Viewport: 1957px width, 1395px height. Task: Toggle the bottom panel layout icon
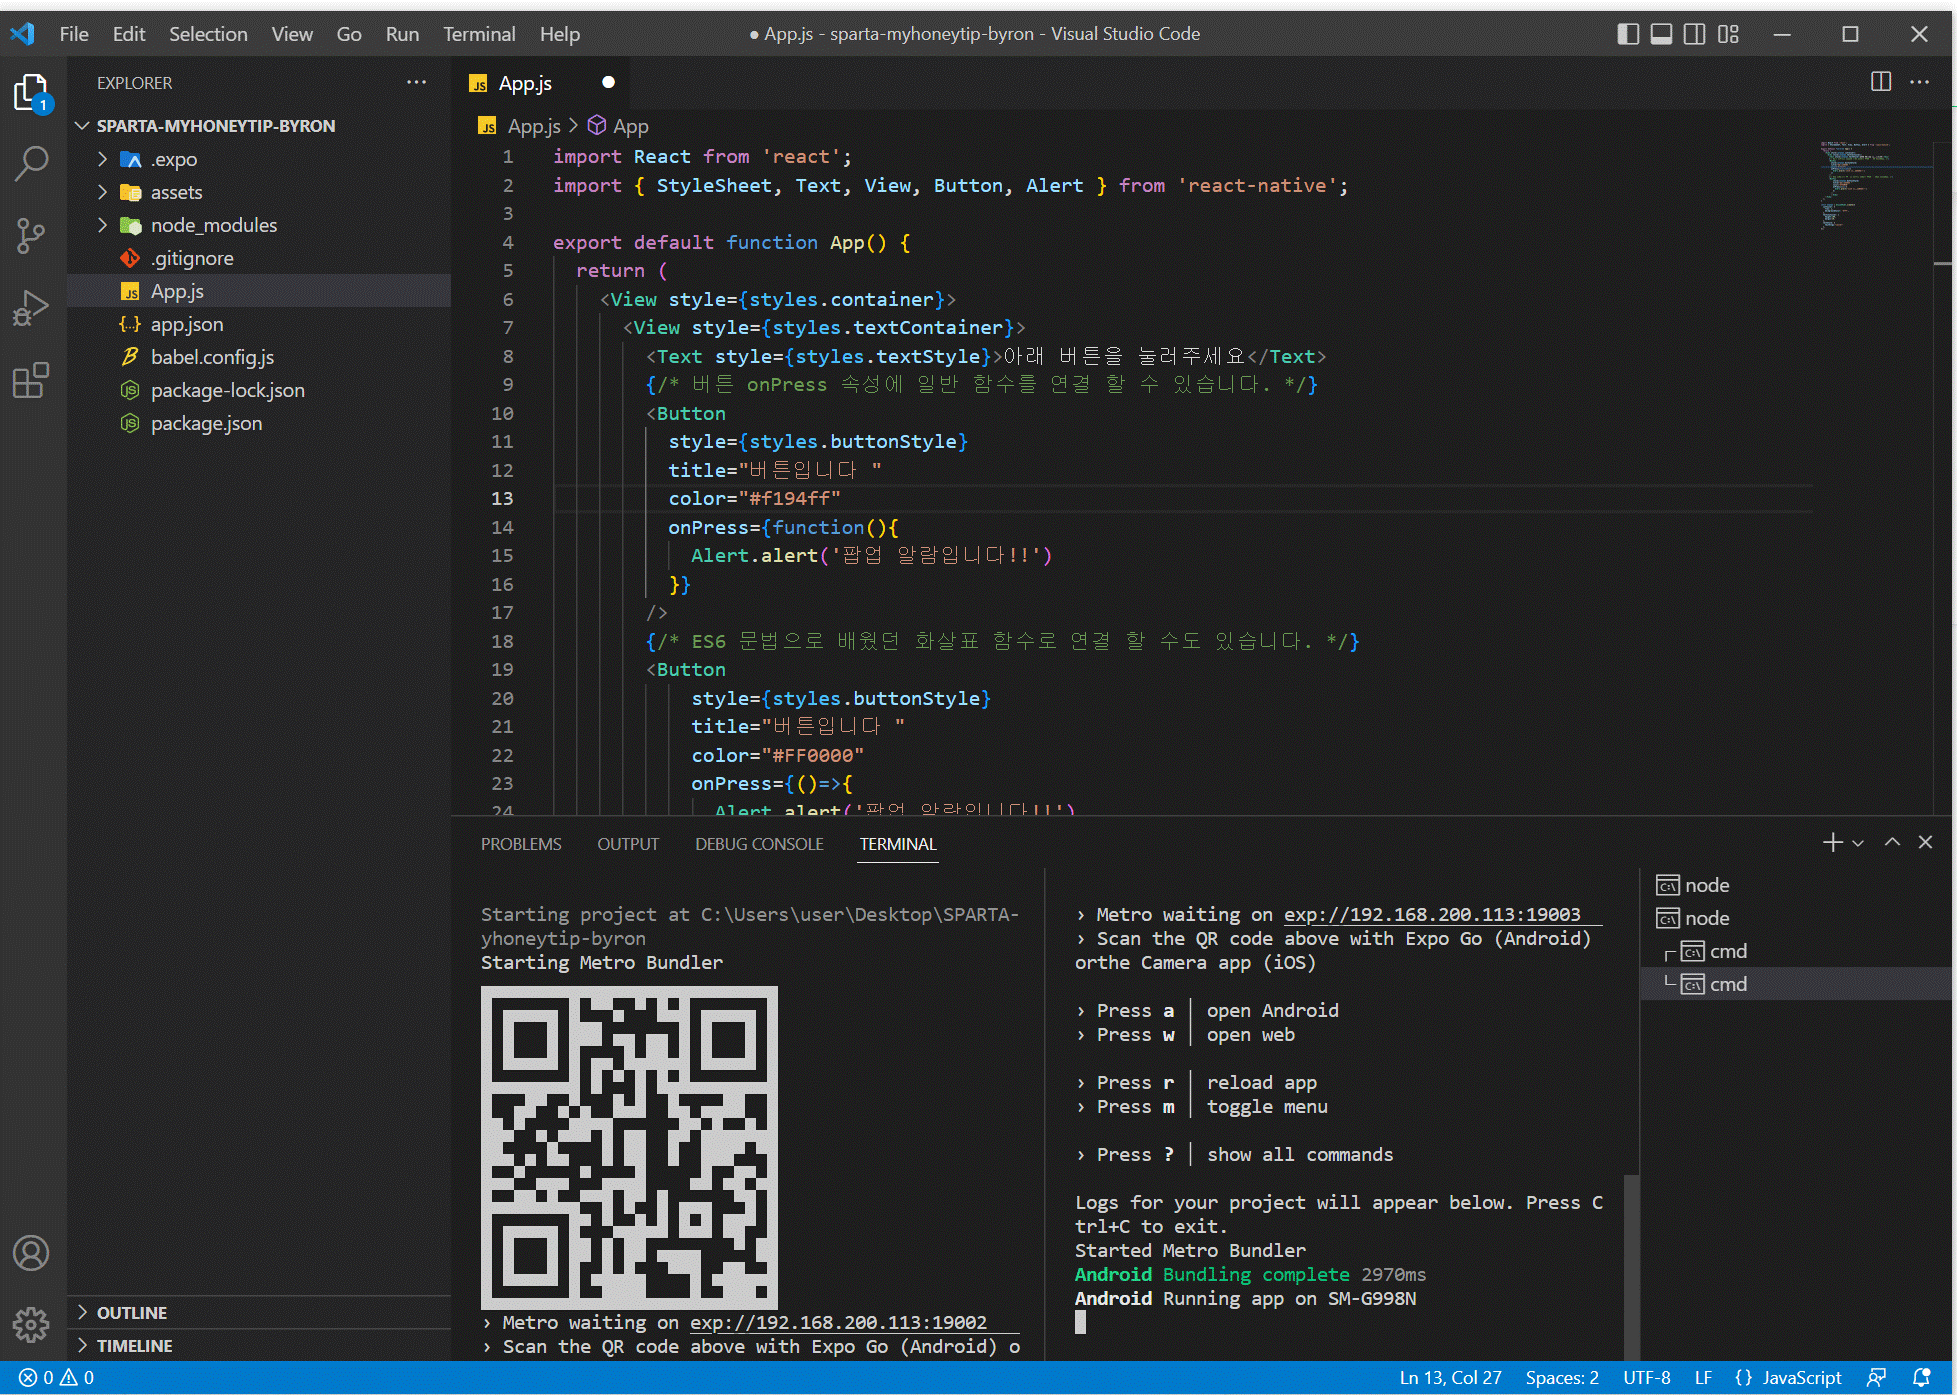click(1661, 34)
